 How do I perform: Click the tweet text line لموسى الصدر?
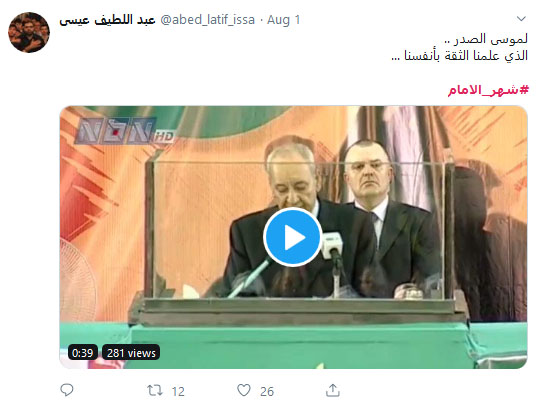(x=486, y=39)
